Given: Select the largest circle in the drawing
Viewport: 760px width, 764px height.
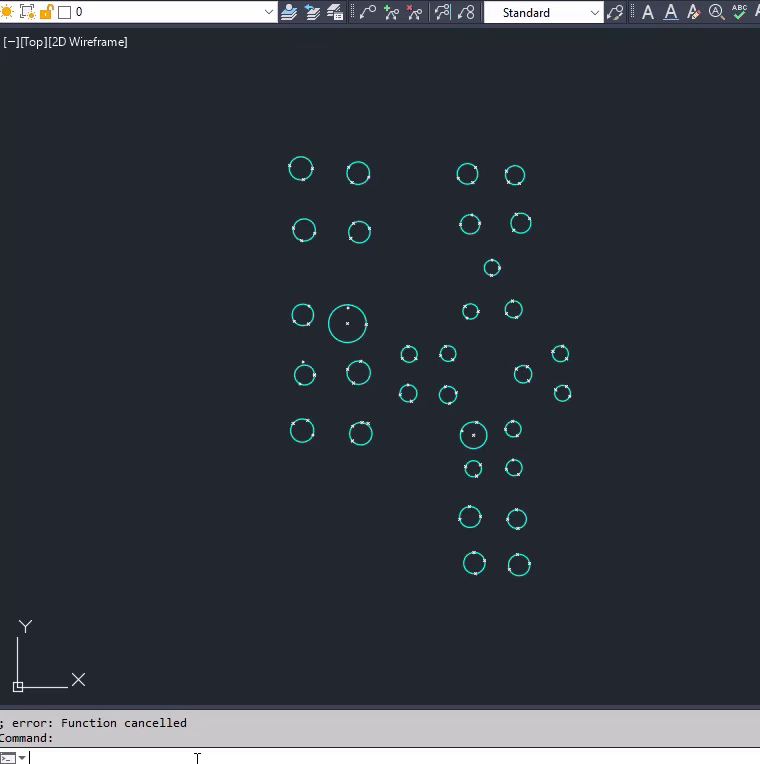Looking at the screenshot, I should tap(347, 324).
